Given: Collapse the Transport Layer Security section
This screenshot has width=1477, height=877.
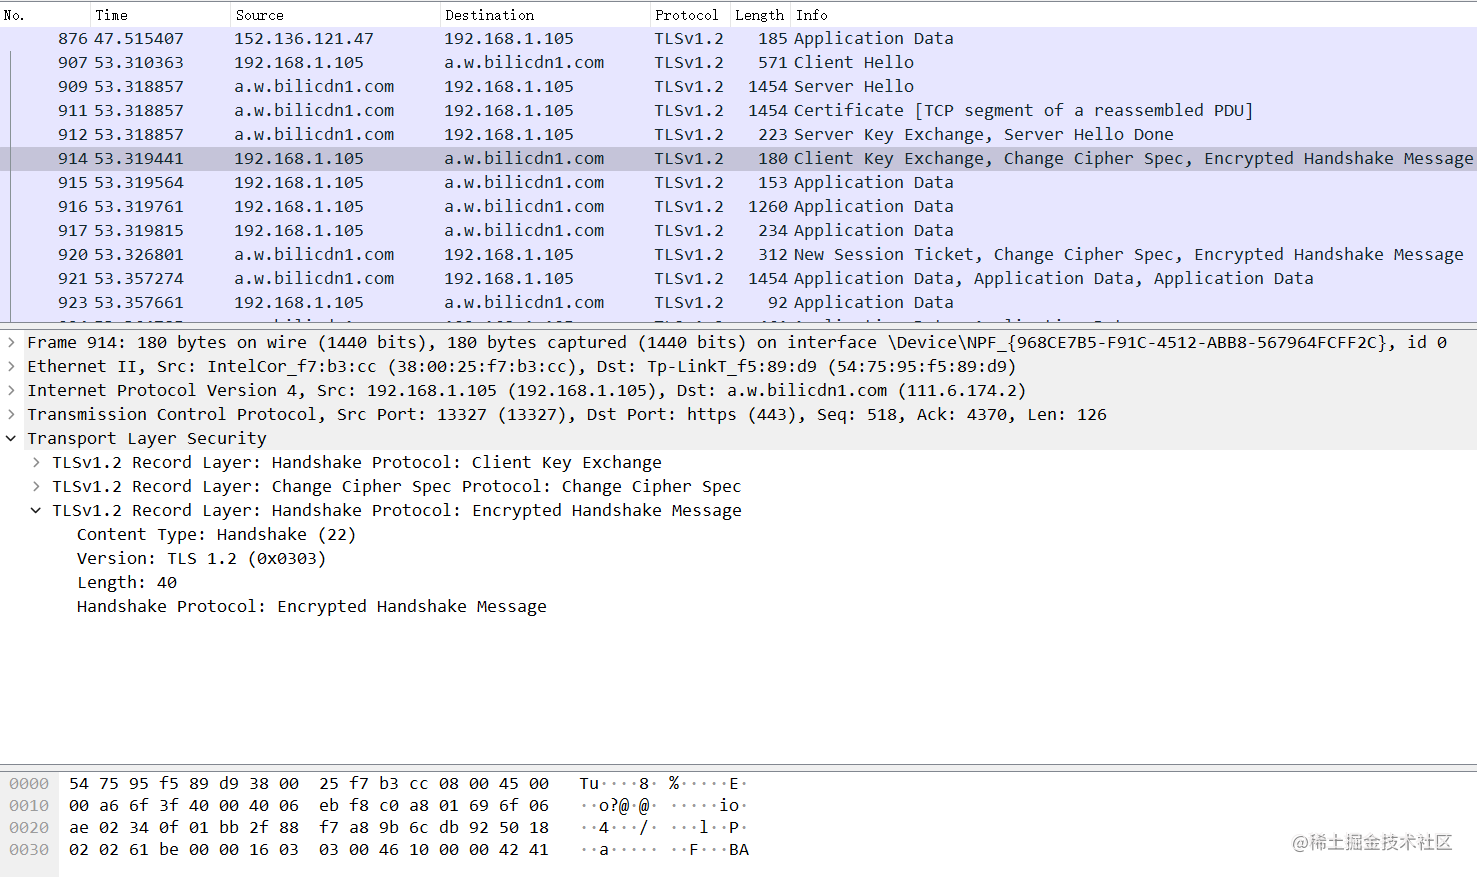Looking at the screenshot, I should tap(11, 438).
